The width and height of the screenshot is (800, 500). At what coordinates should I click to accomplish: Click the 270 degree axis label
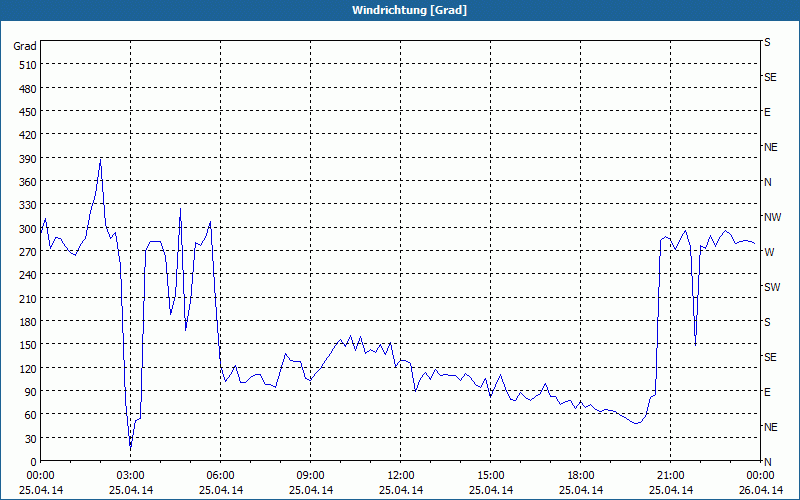click(28, 252)
